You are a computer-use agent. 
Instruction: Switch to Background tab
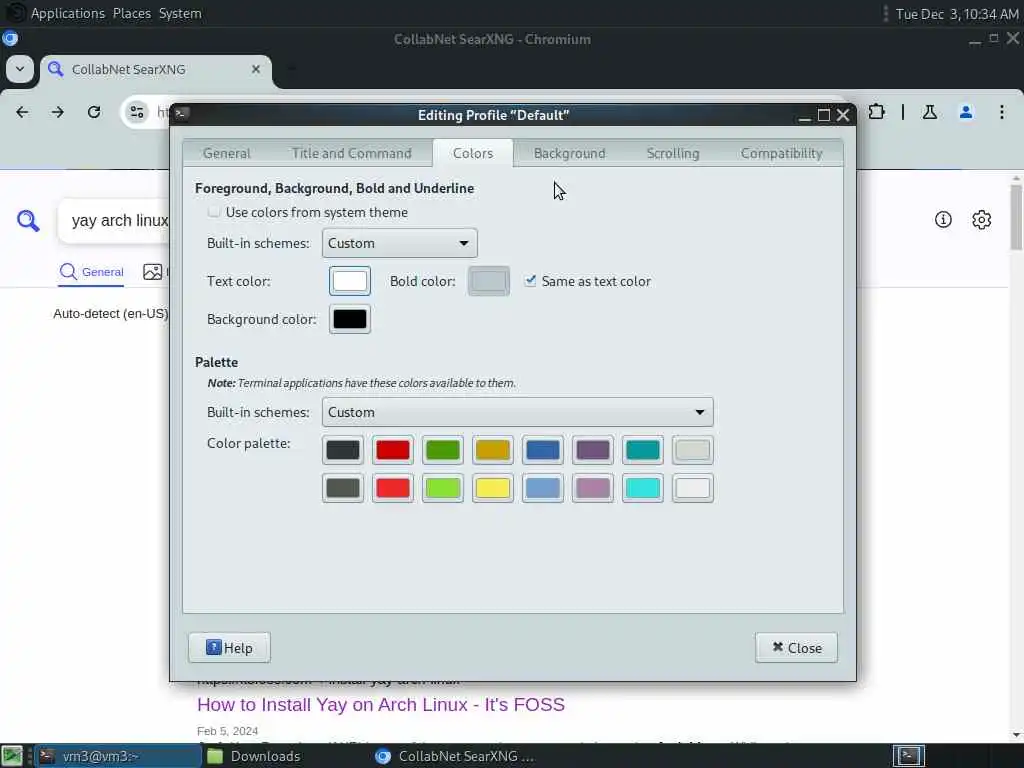point(569,153)
